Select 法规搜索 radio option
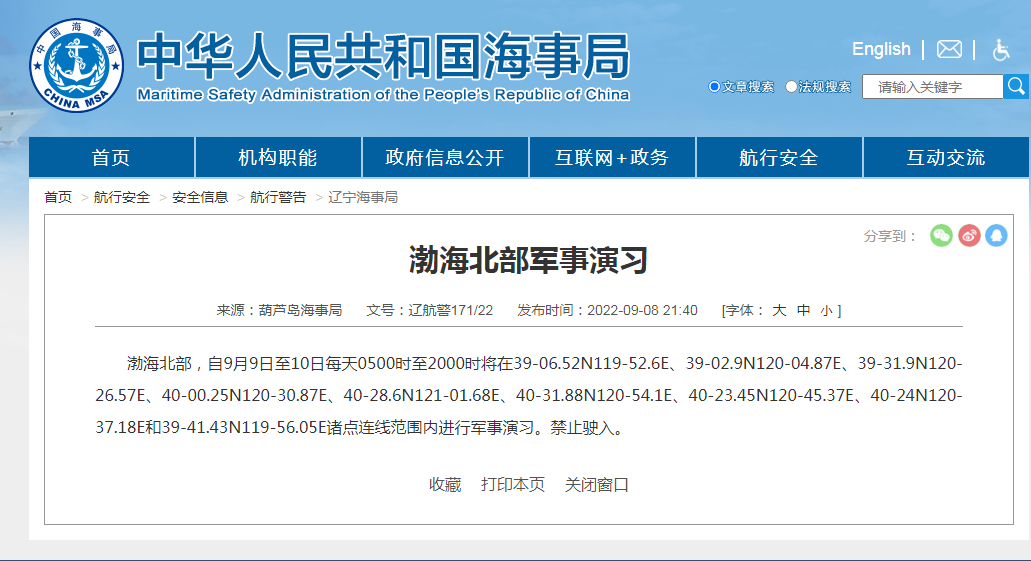Screen dimensions: 1031x561 tap(791, 87)
